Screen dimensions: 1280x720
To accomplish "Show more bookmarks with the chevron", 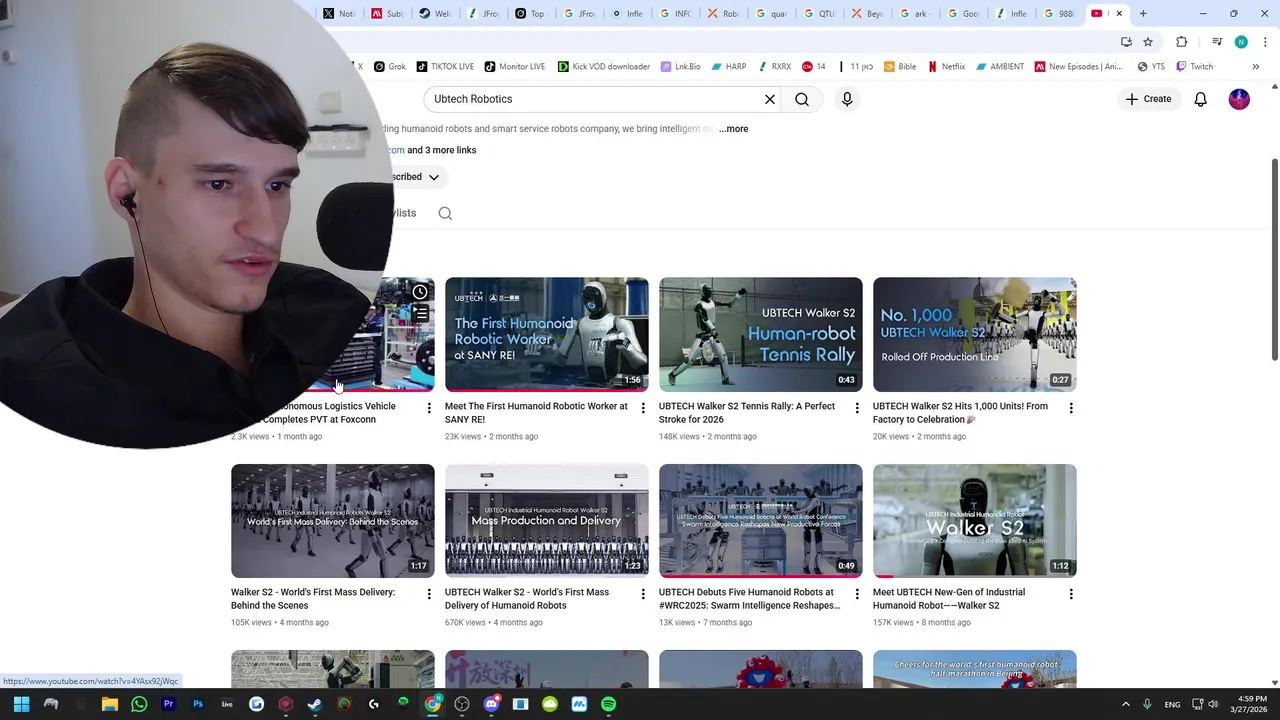I will pyautogui.click(x=1256, y=67).
